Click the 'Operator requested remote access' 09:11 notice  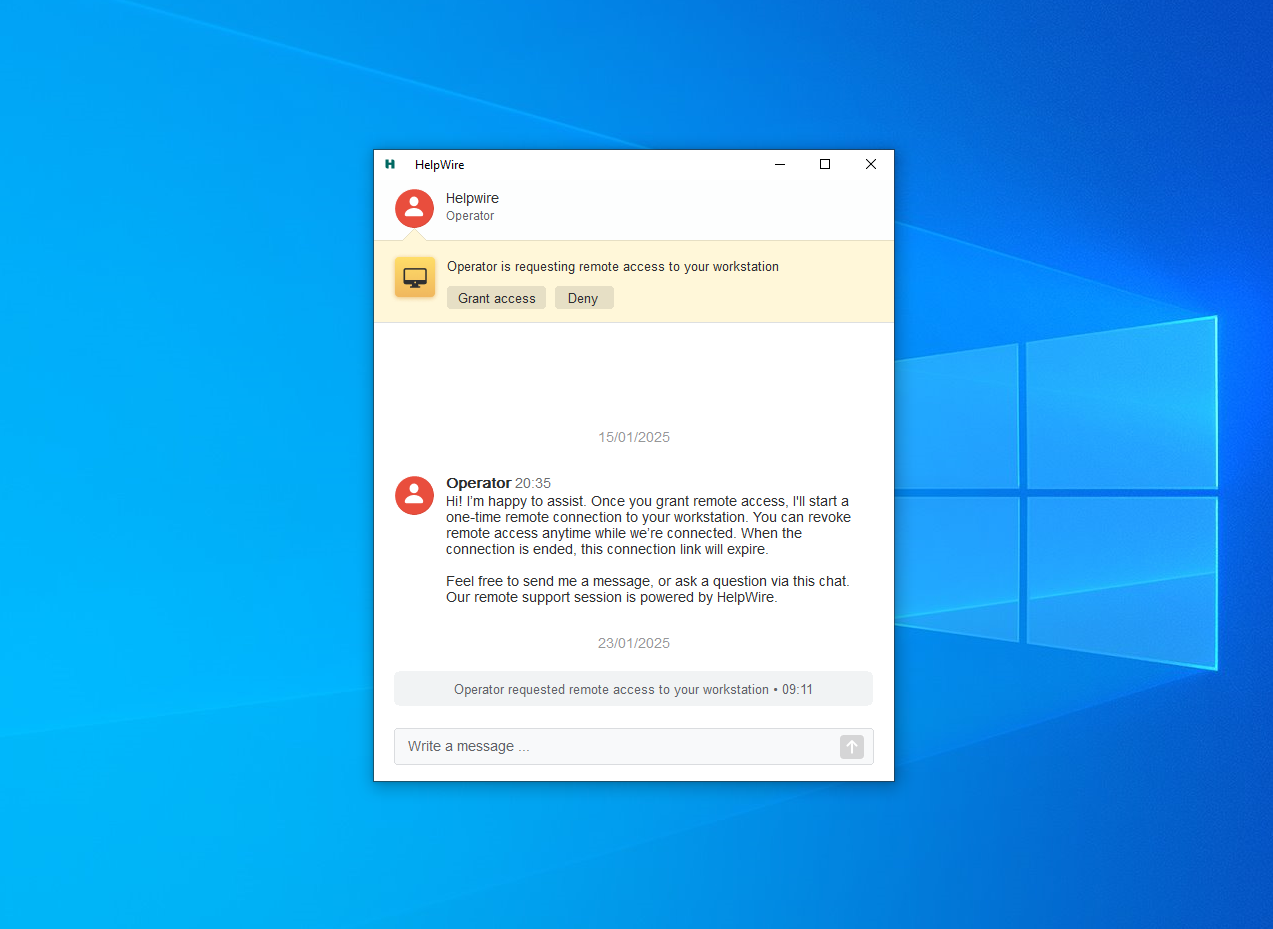(x=634, y=689)
